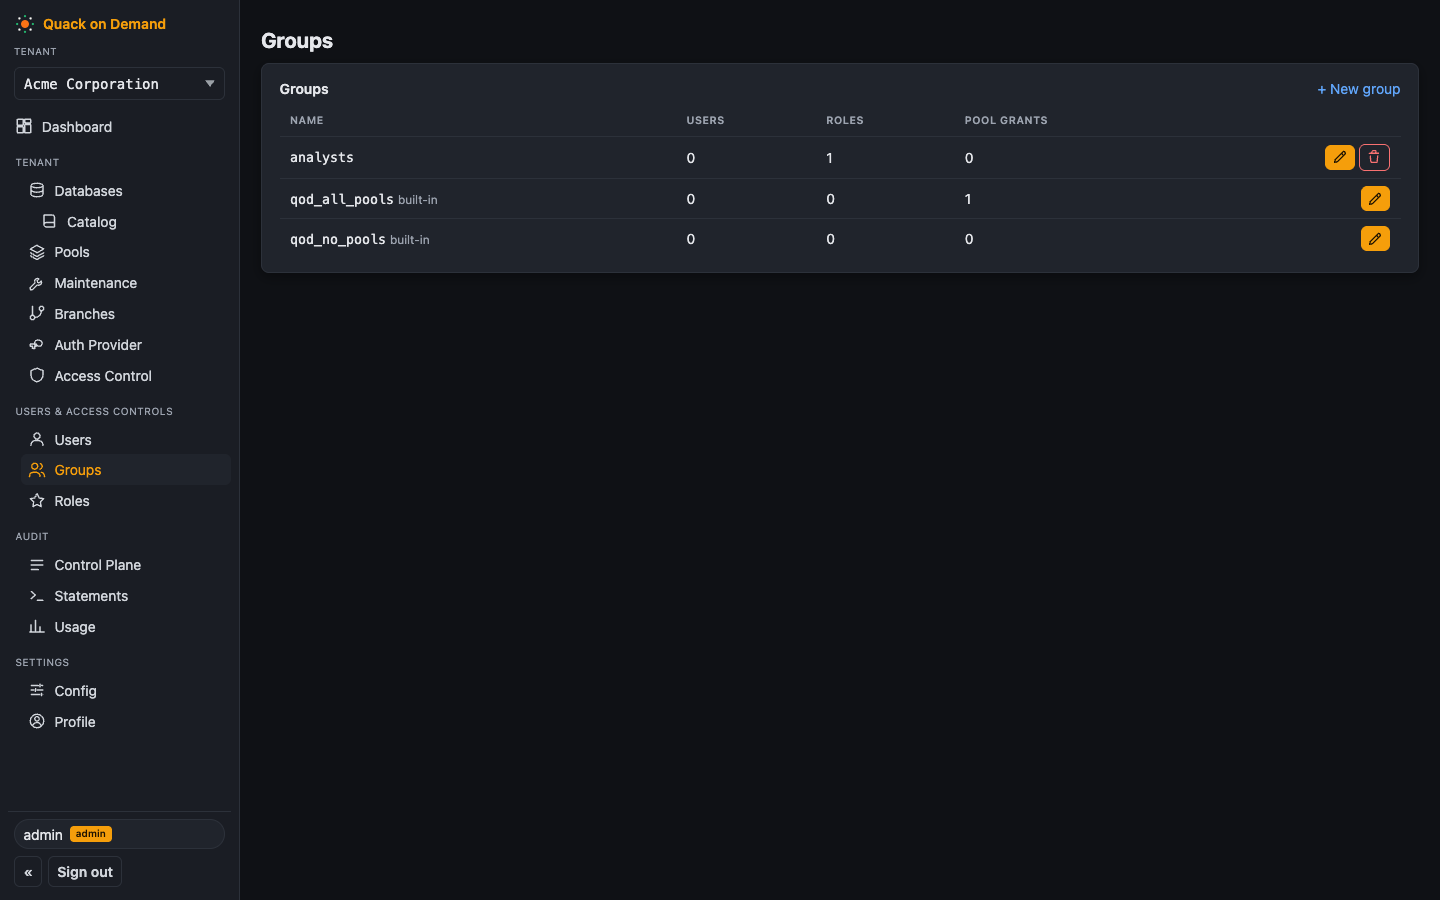This screenshot has height=900, width=1440.
Task: Click the qod_all_pools group name
Action: pyautogui.click(x=342, y=199)
